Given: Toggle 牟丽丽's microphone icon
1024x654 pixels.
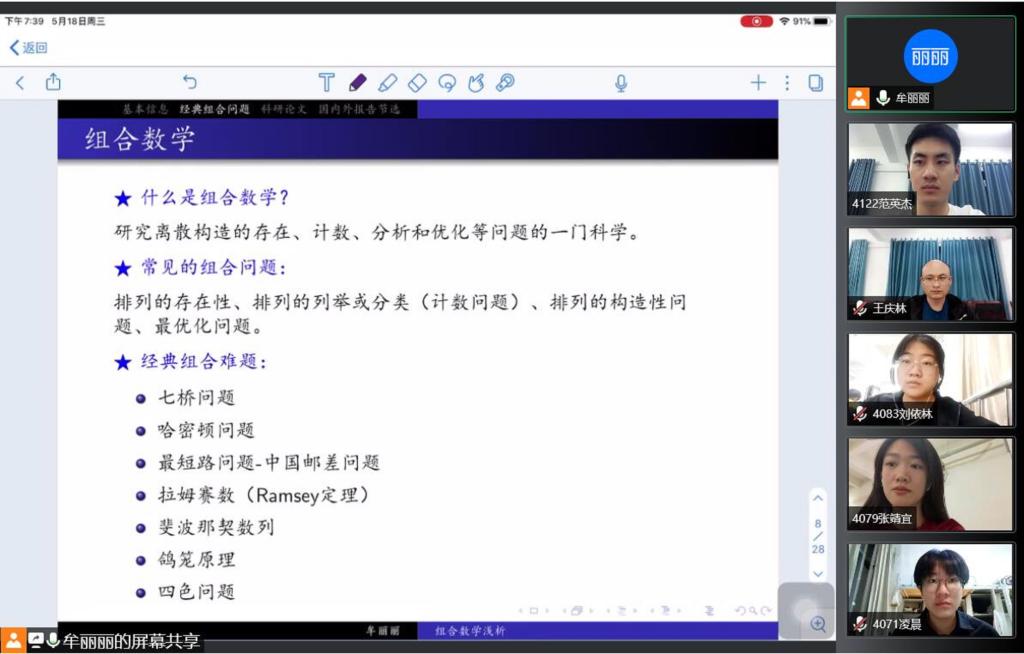Looking at the screenshot, I should pos(883,98).
